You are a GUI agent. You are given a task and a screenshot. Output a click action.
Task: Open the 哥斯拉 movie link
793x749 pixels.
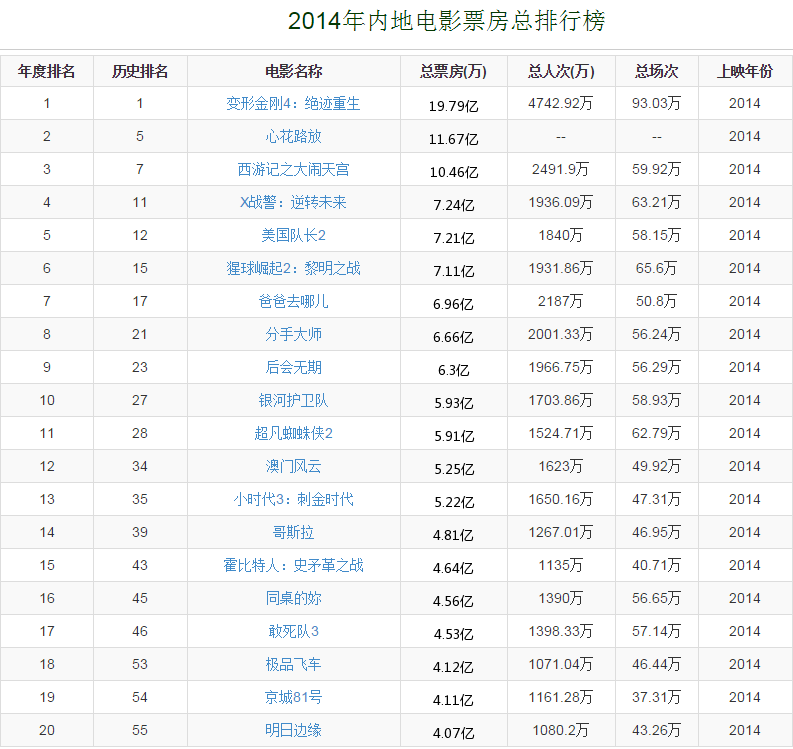pos(293,533)
